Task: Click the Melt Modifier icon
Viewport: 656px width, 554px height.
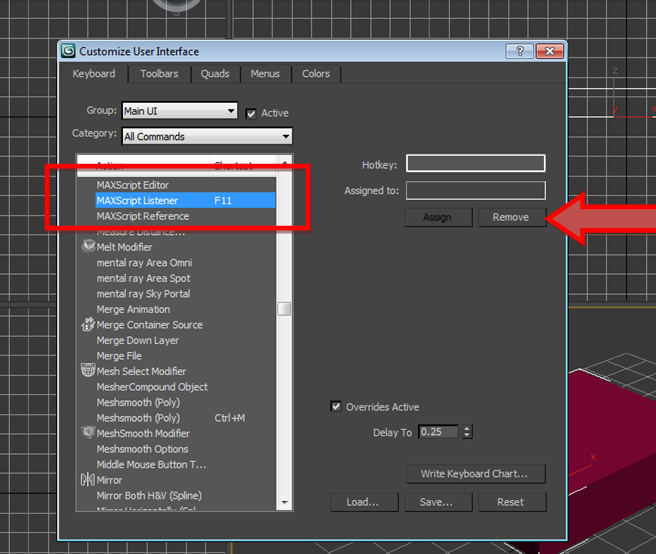Action: (88, 246)
